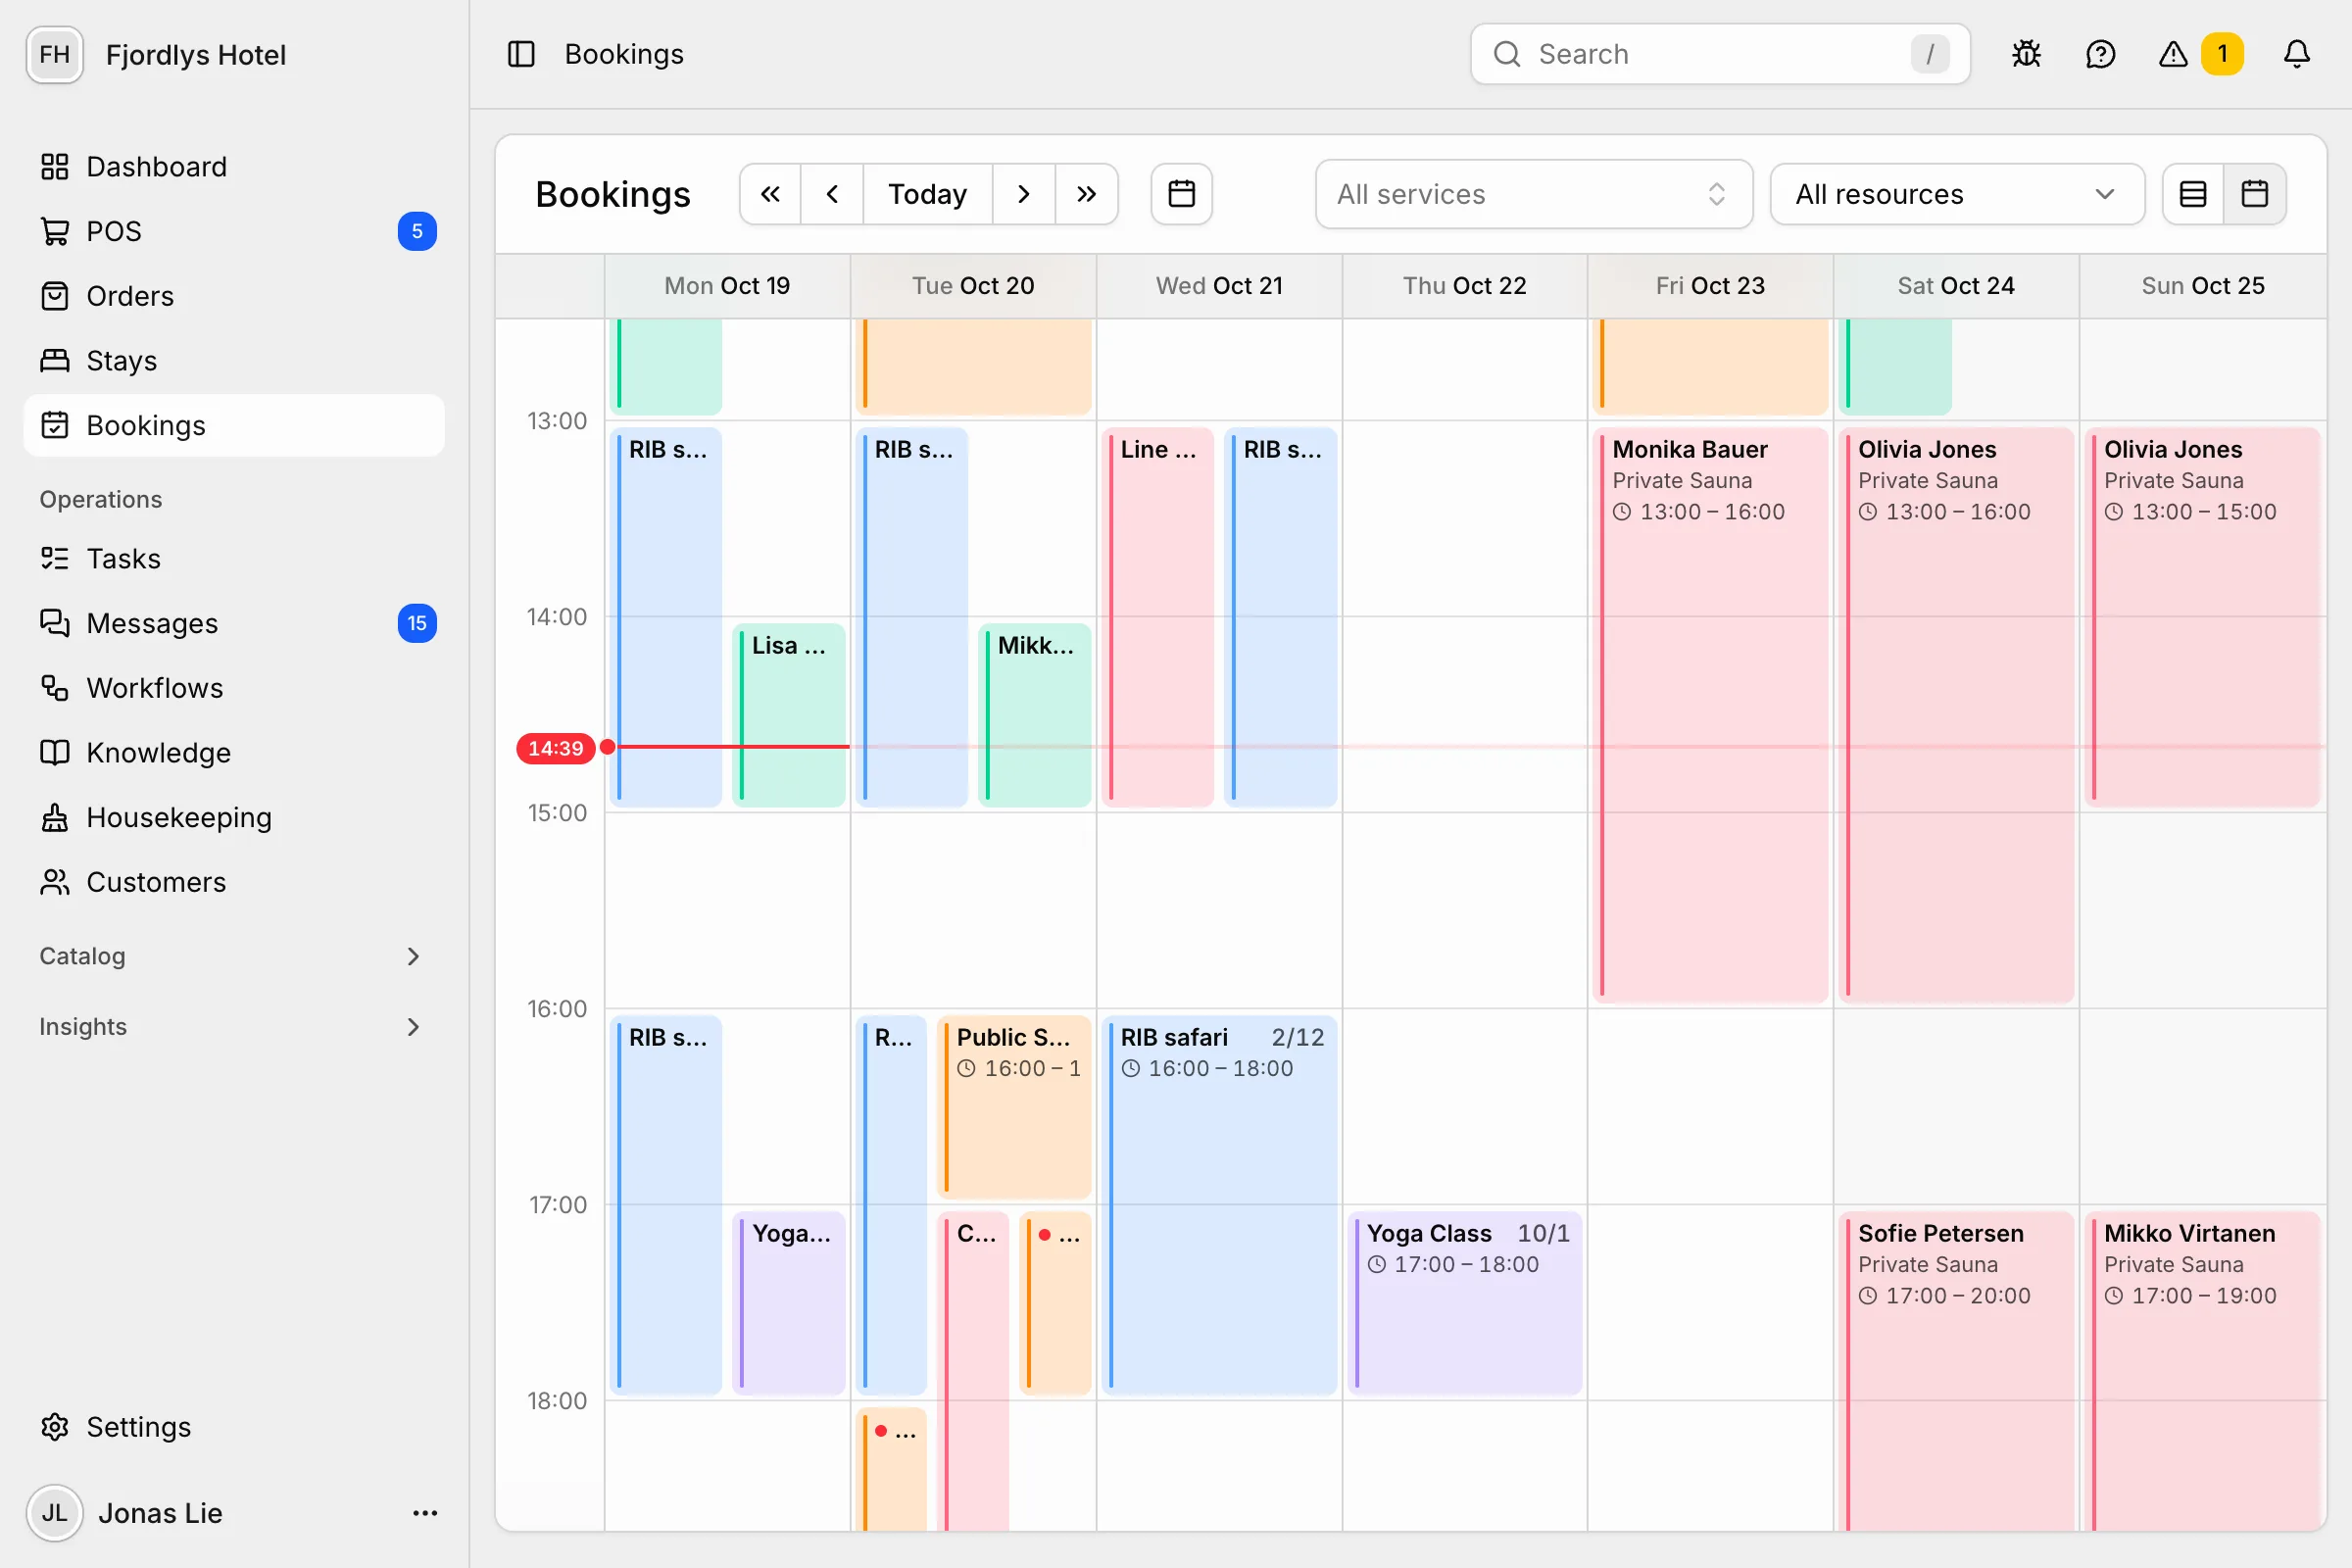Open the Messages page

[x=234, y=623]
